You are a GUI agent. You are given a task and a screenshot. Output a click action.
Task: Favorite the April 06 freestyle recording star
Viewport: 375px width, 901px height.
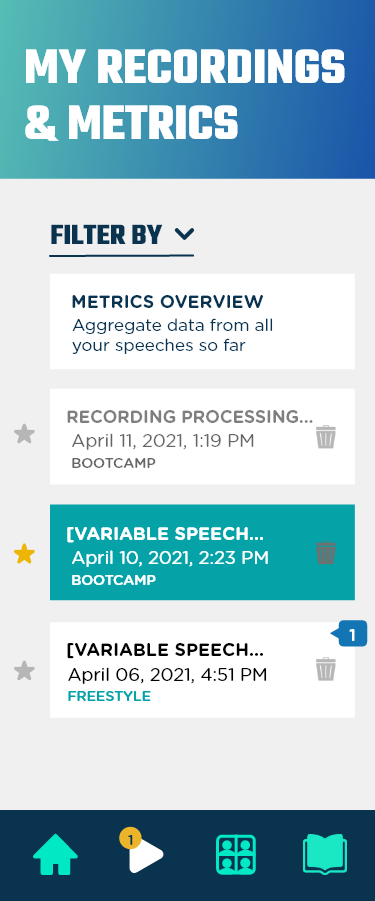[24, 671]
